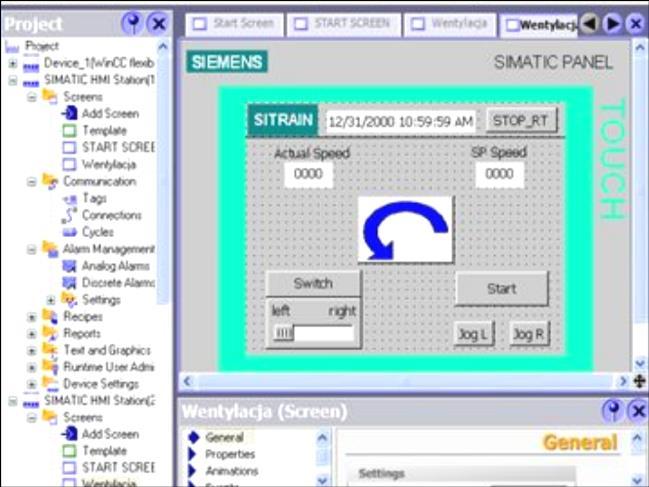The image size is (649, 487).
Task: Expand the Reports folder
Action: pyautogui.click(x=32, y=334)
